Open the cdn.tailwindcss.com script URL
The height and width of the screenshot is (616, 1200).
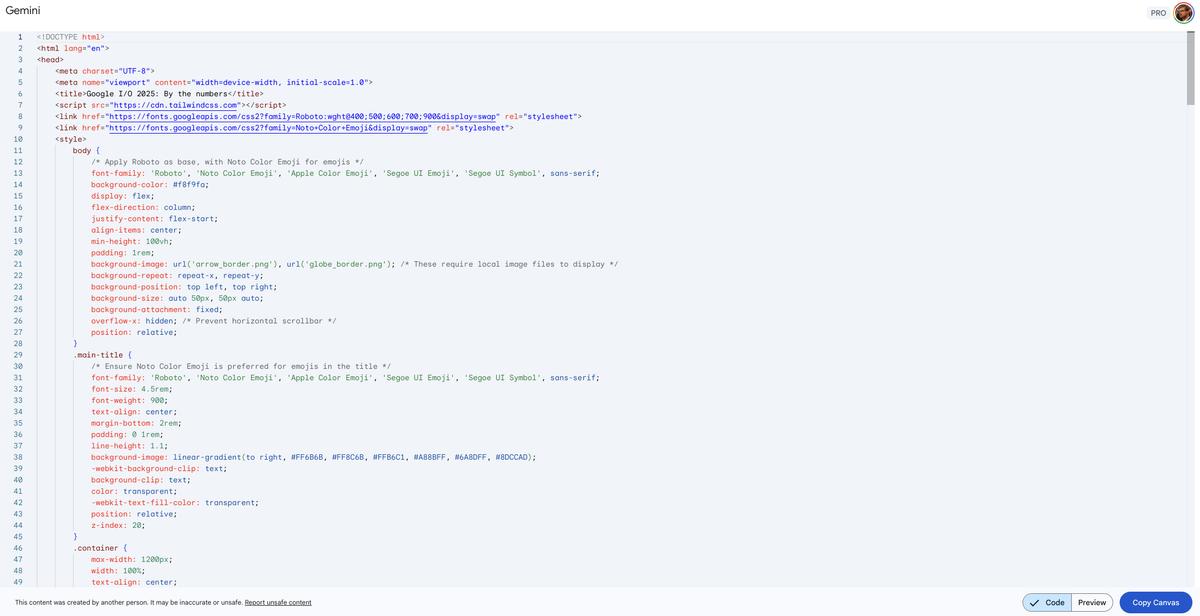point(174,105)
